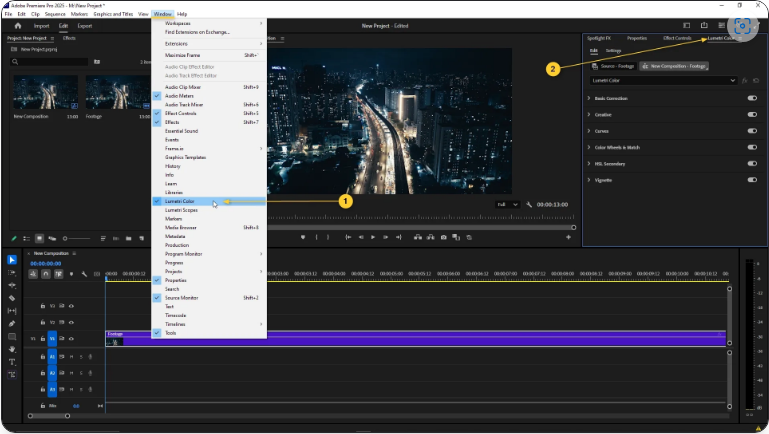Choose Find Extensions on Exchange

pos(209,32)
